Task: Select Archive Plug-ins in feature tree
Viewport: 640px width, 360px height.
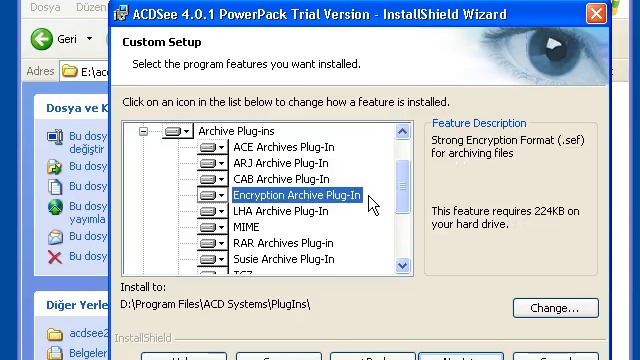Action: point(236,131)
